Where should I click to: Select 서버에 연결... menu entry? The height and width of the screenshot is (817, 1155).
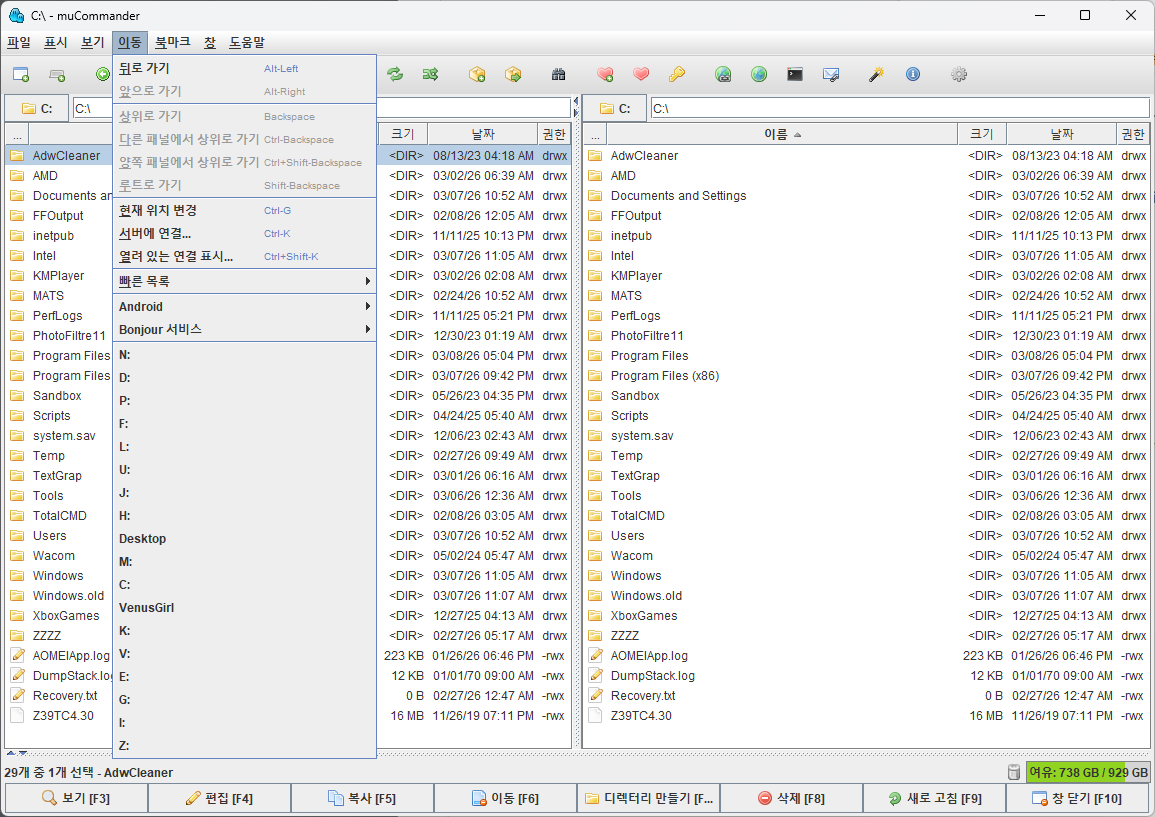tap(245, 234)
